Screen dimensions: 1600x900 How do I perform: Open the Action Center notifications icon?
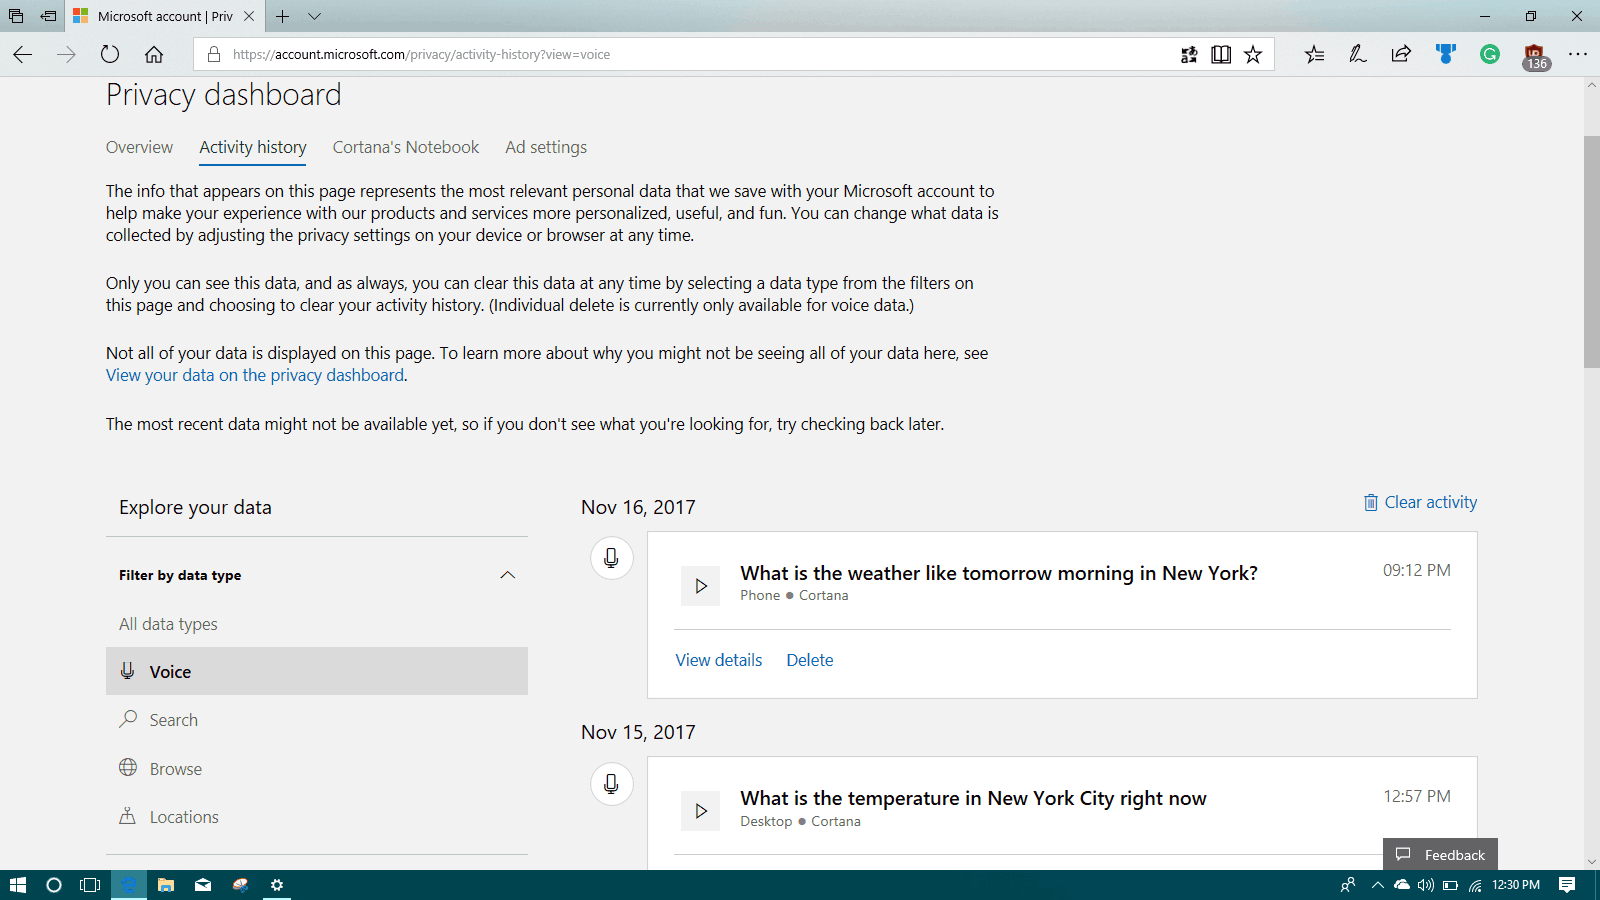click(1567, 885)
